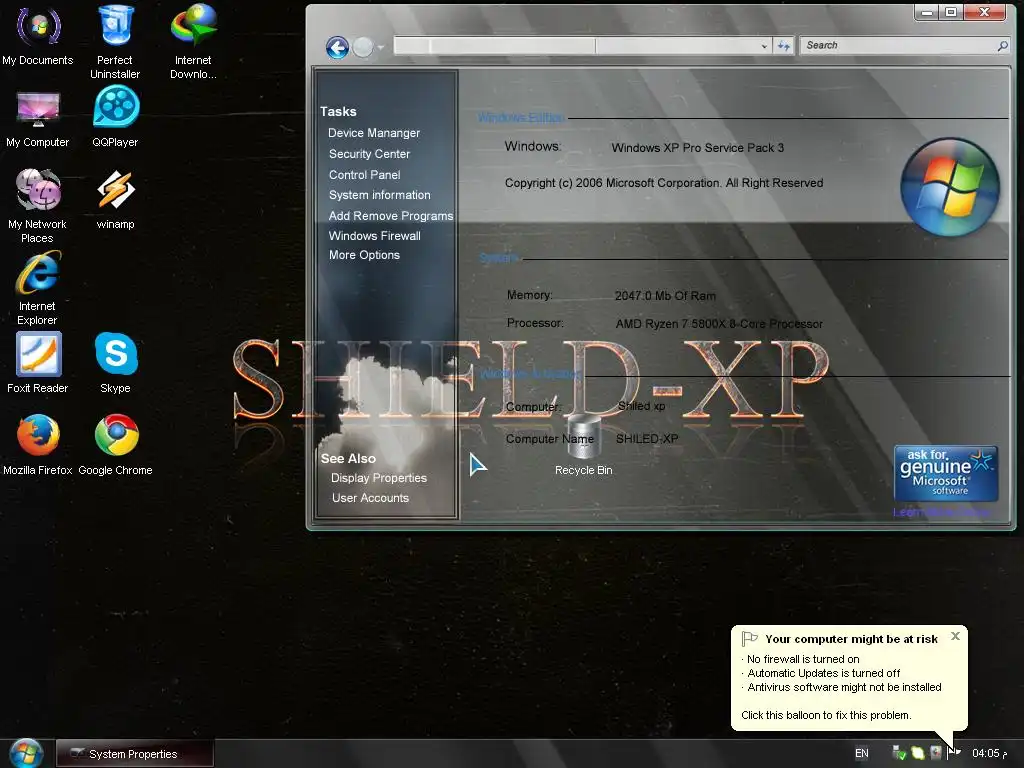The height and width of the screenshot is (768, 1024).
Task: Click the refresh arrows beside address bar
Action: coord(784,46)
